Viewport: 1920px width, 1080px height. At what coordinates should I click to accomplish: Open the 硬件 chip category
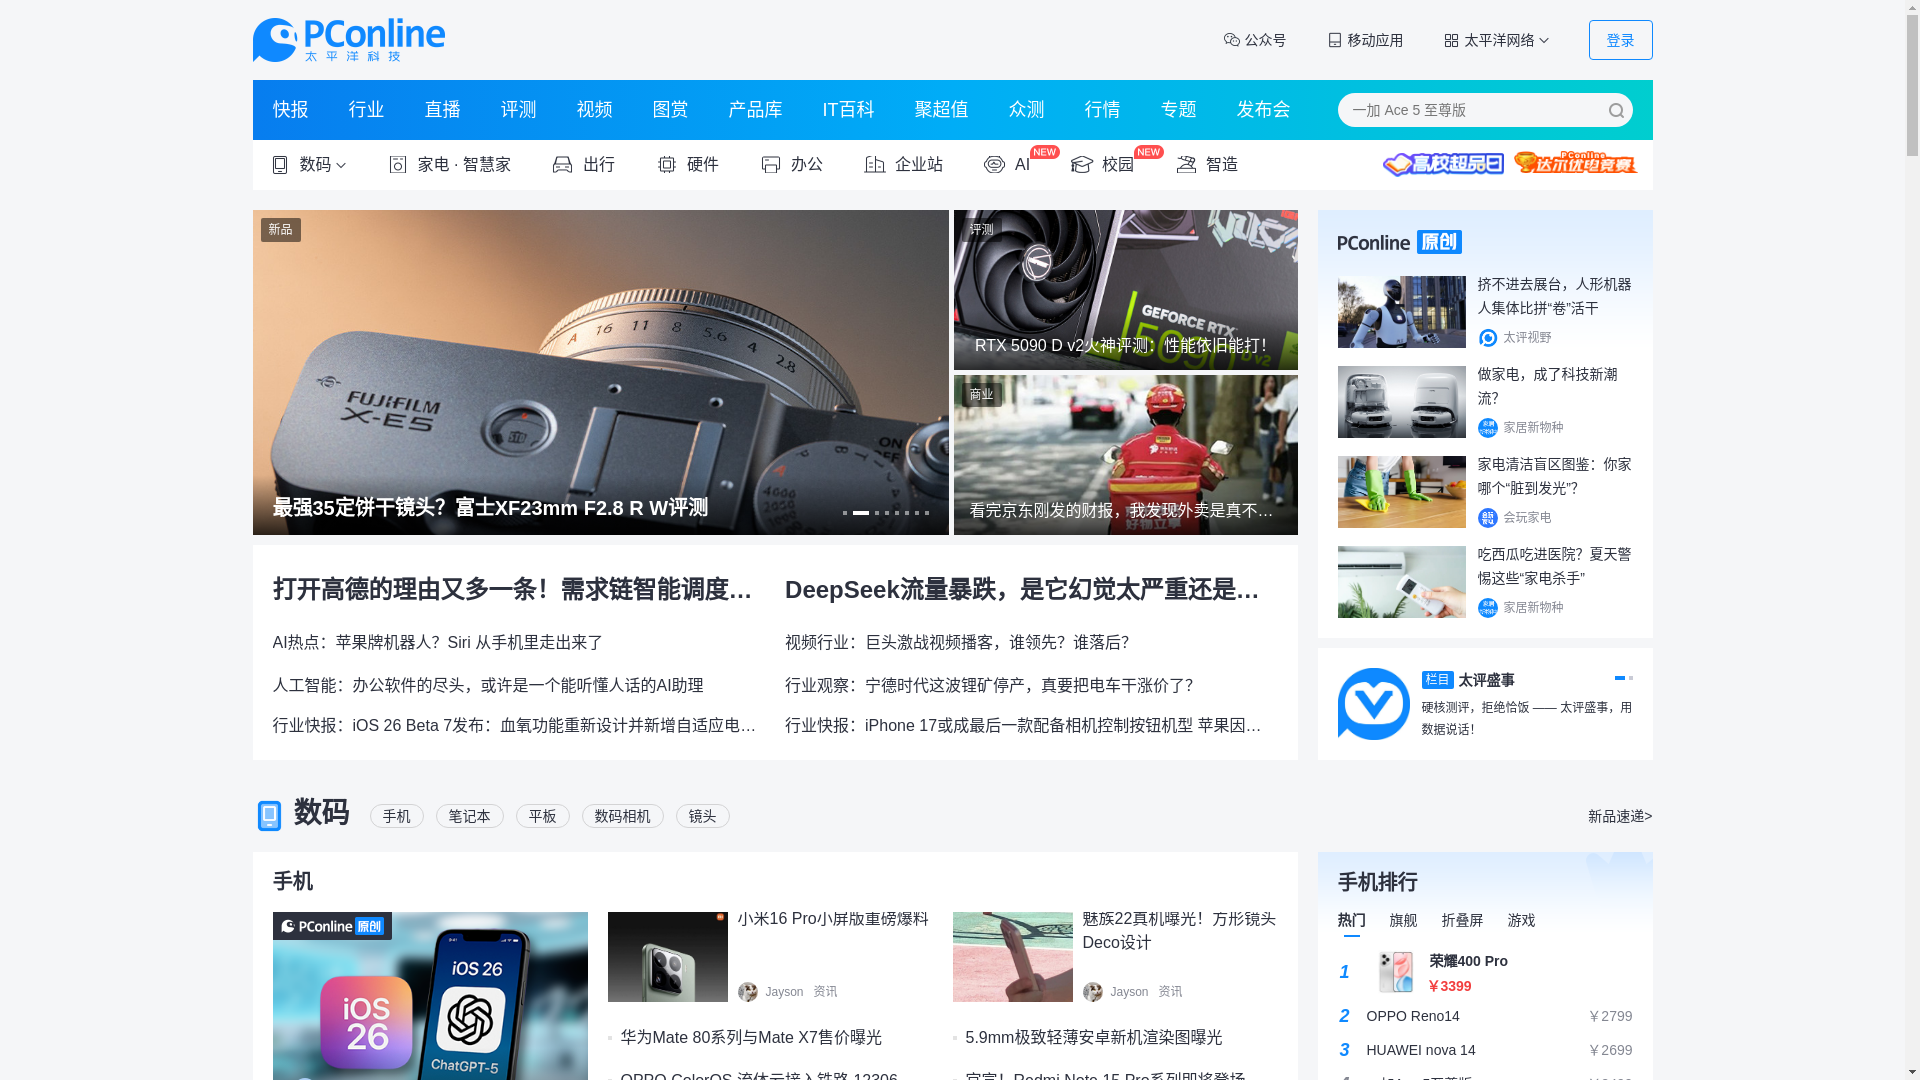tap(688, 165)
